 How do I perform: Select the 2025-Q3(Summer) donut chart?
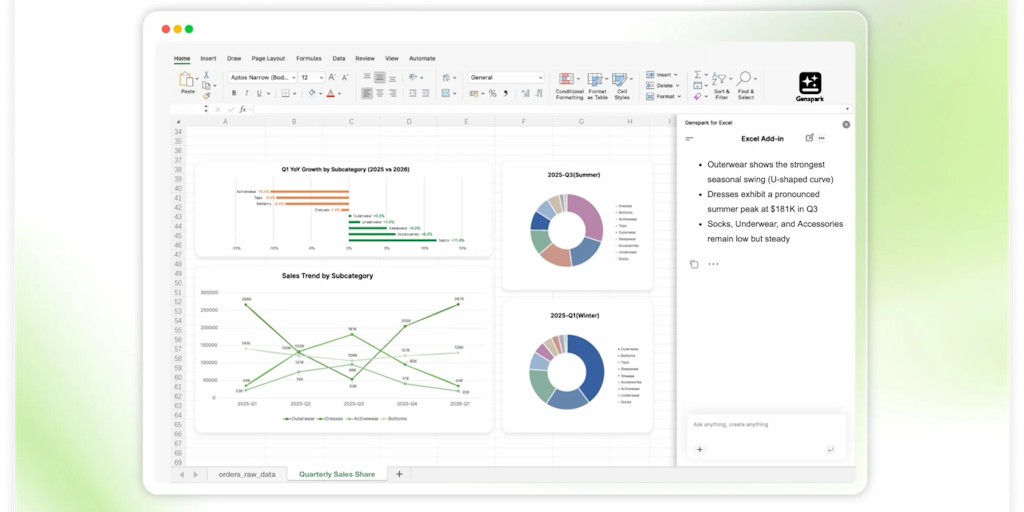[577, 225]
